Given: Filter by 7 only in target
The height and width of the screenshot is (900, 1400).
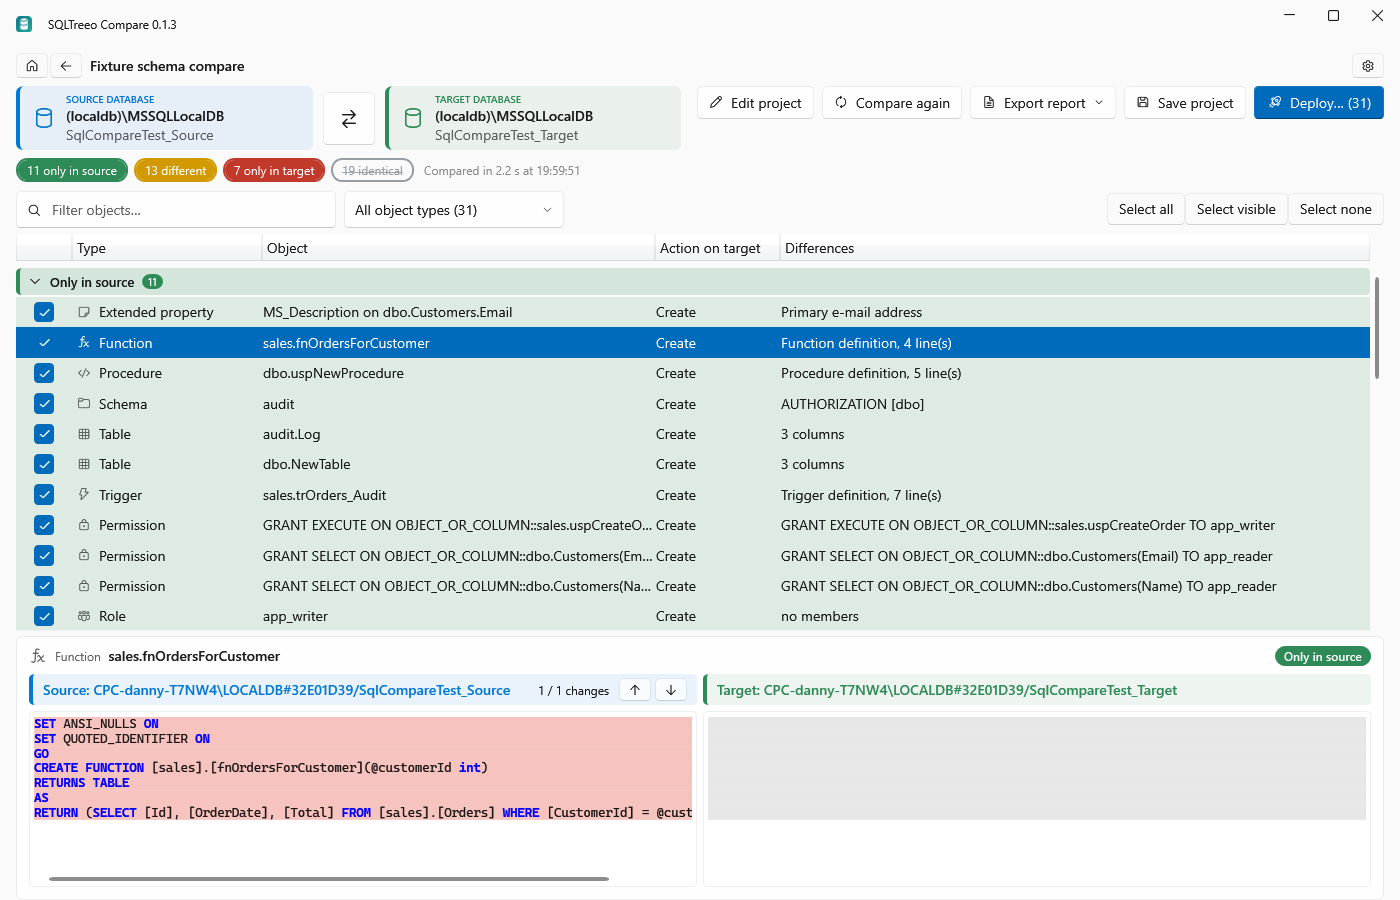Looking at the screenshot, I should pyautogui.click(x=274, y=171).
